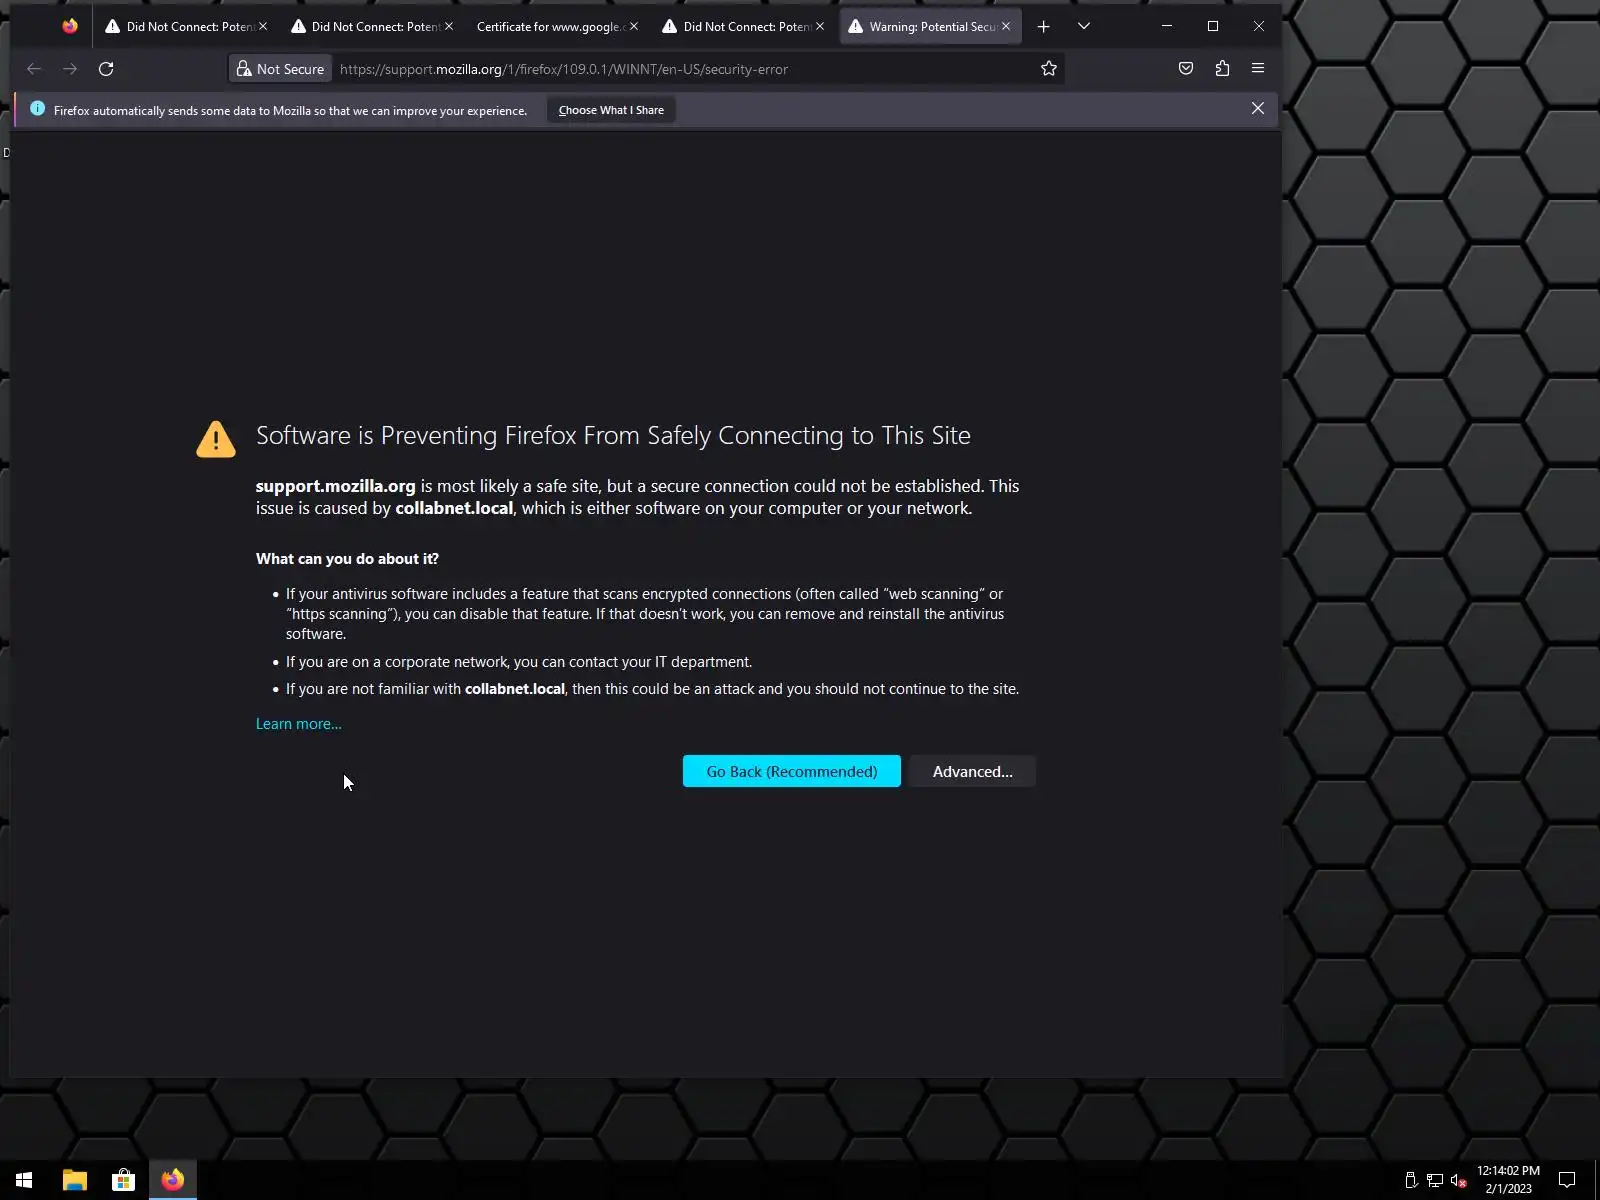Open the safely remove hardware tray icon
This screenshot has height=1200, width=1600.
tap(1411, 1180)
